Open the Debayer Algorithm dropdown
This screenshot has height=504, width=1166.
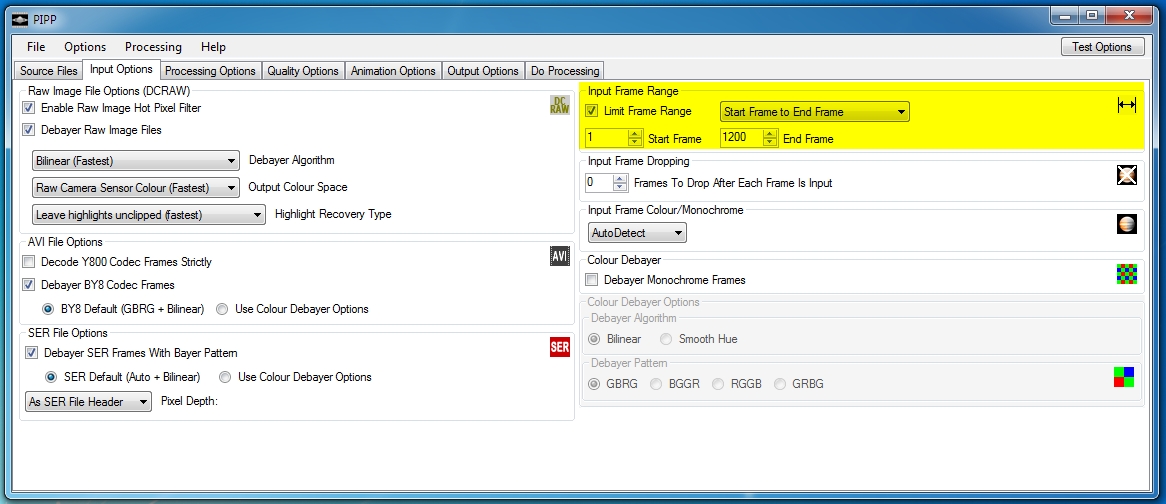click(x=136, y=160)
